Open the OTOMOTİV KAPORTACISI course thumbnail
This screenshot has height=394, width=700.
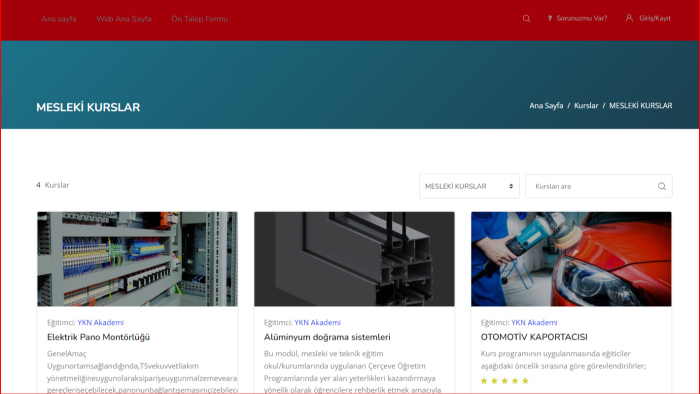[571, 259]
